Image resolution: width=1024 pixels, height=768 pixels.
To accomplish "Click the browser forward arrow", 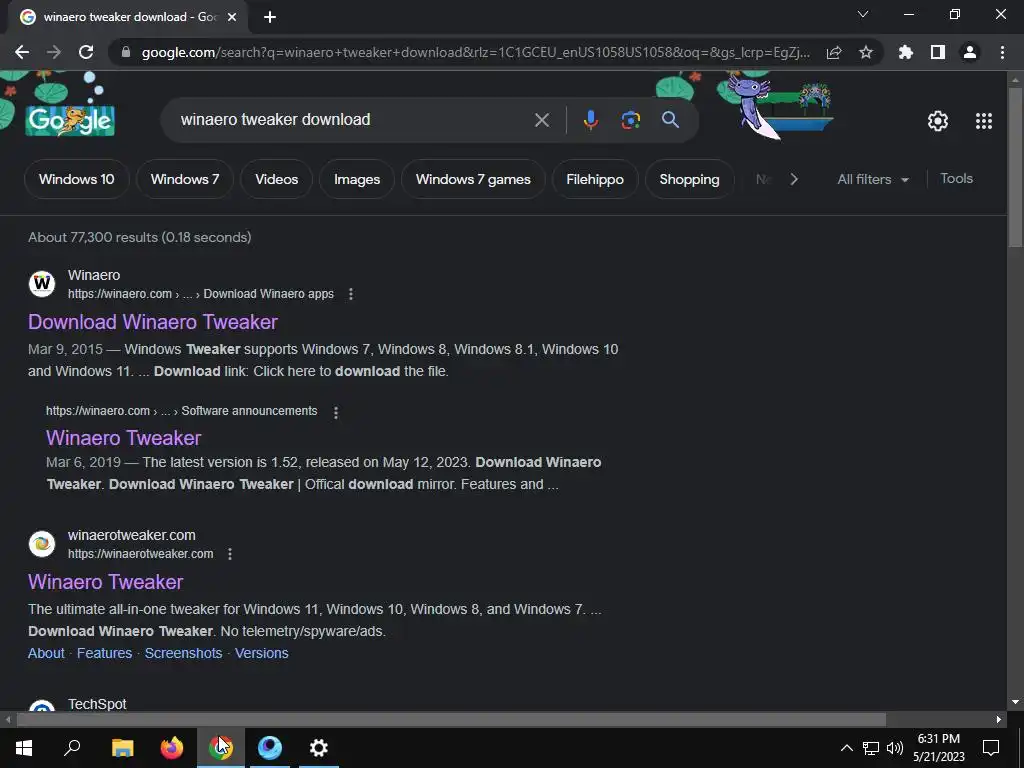I will [54, 52].
